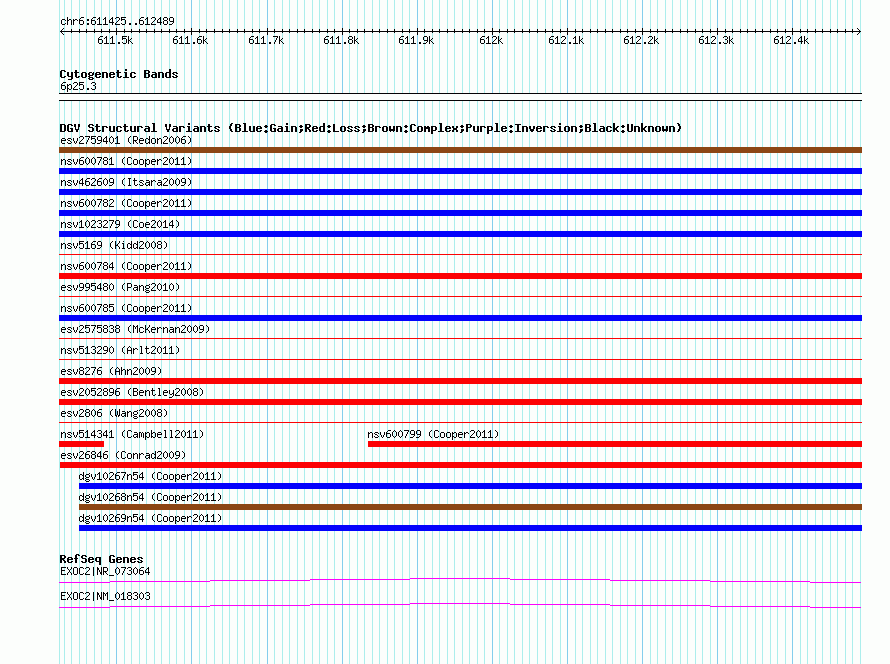The image size is (890, 664).
Task: Click the 611.8k ruler tick label
Action: click(x=341, y=40)
